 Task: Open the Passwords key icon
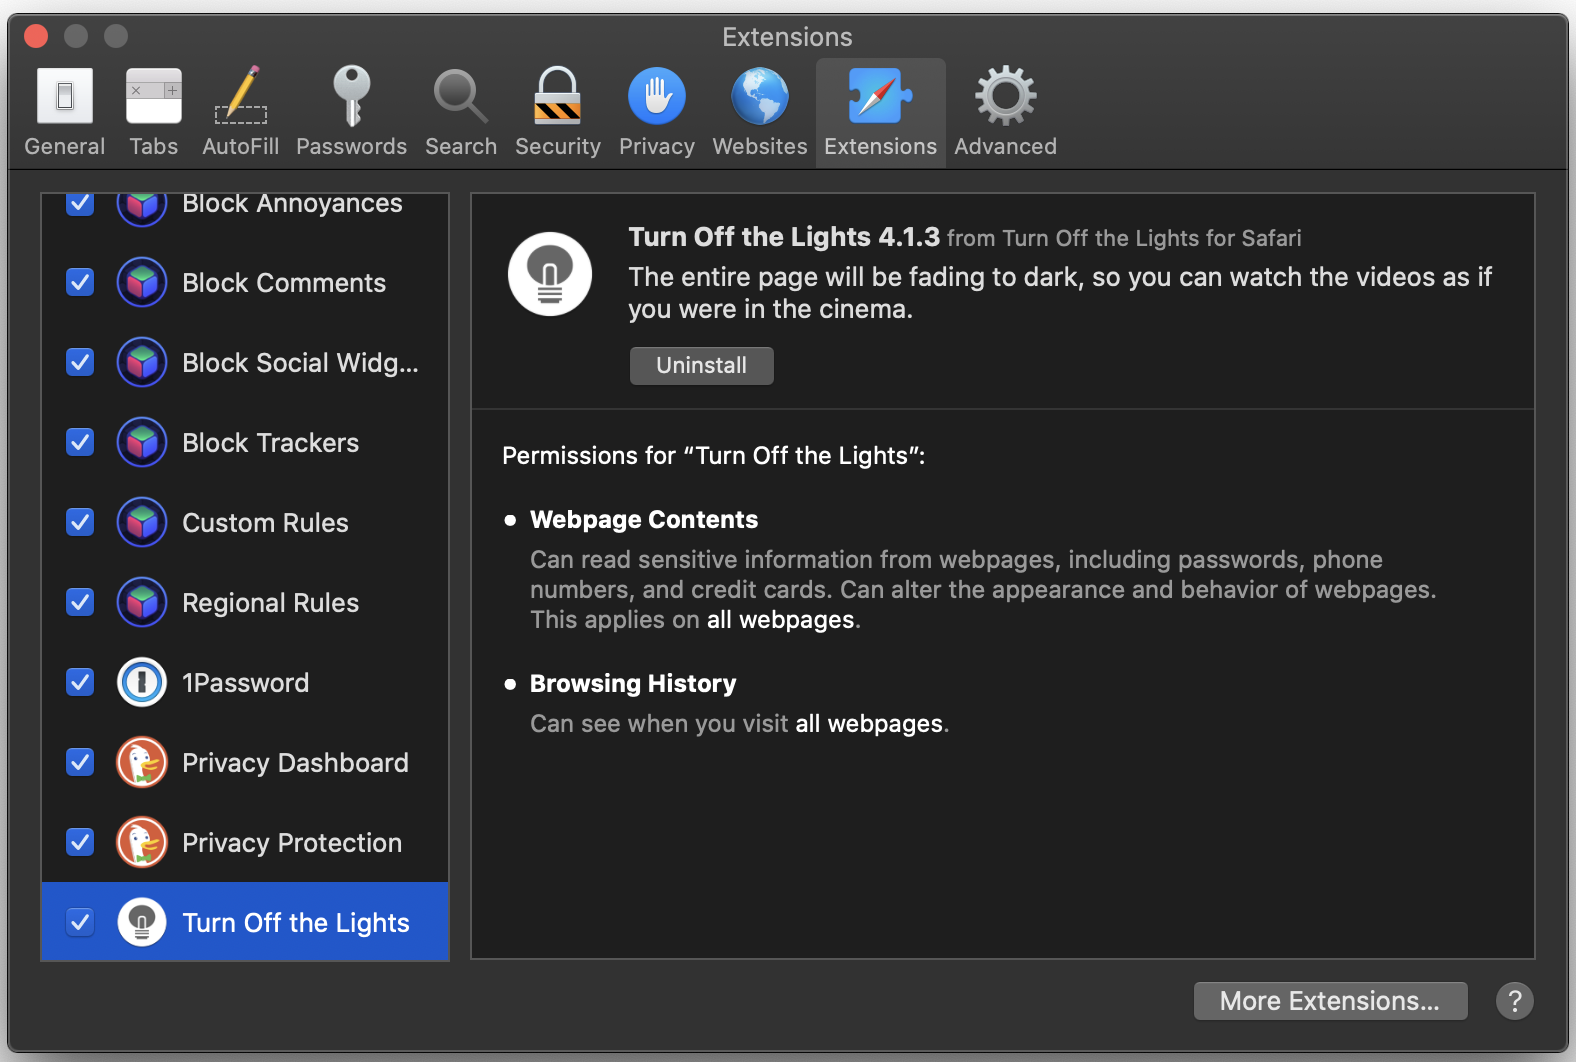pyautogui.click(x=351, y=96)
